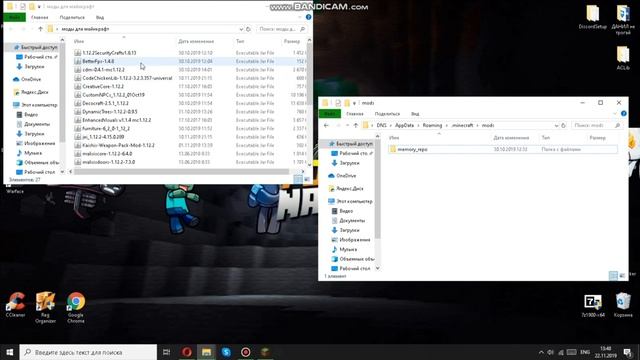The height and width of the screenshot is (360, 640).
Task: Select Документы in моды для майнкрафт sidebar
Action: pos(33,124)
